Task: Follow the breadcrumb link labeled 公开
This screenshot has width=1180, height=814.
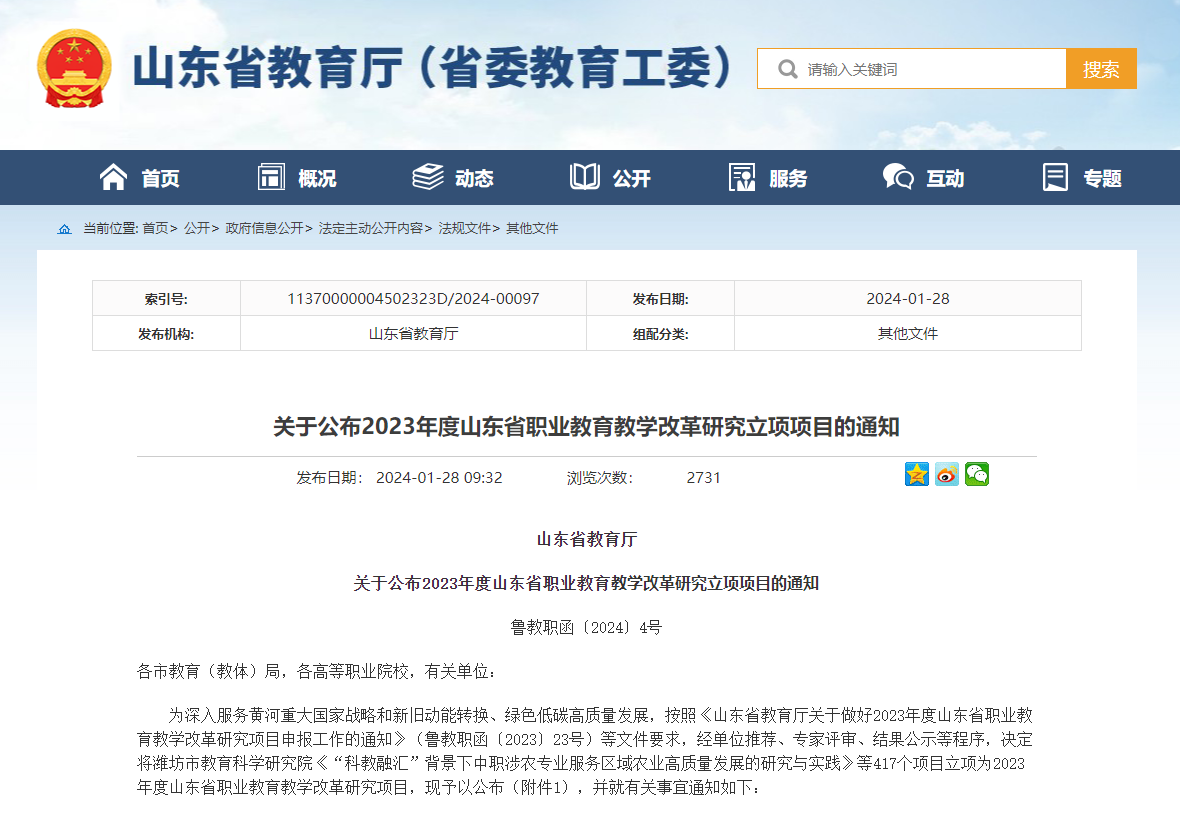Action: (x=196, y=228)
